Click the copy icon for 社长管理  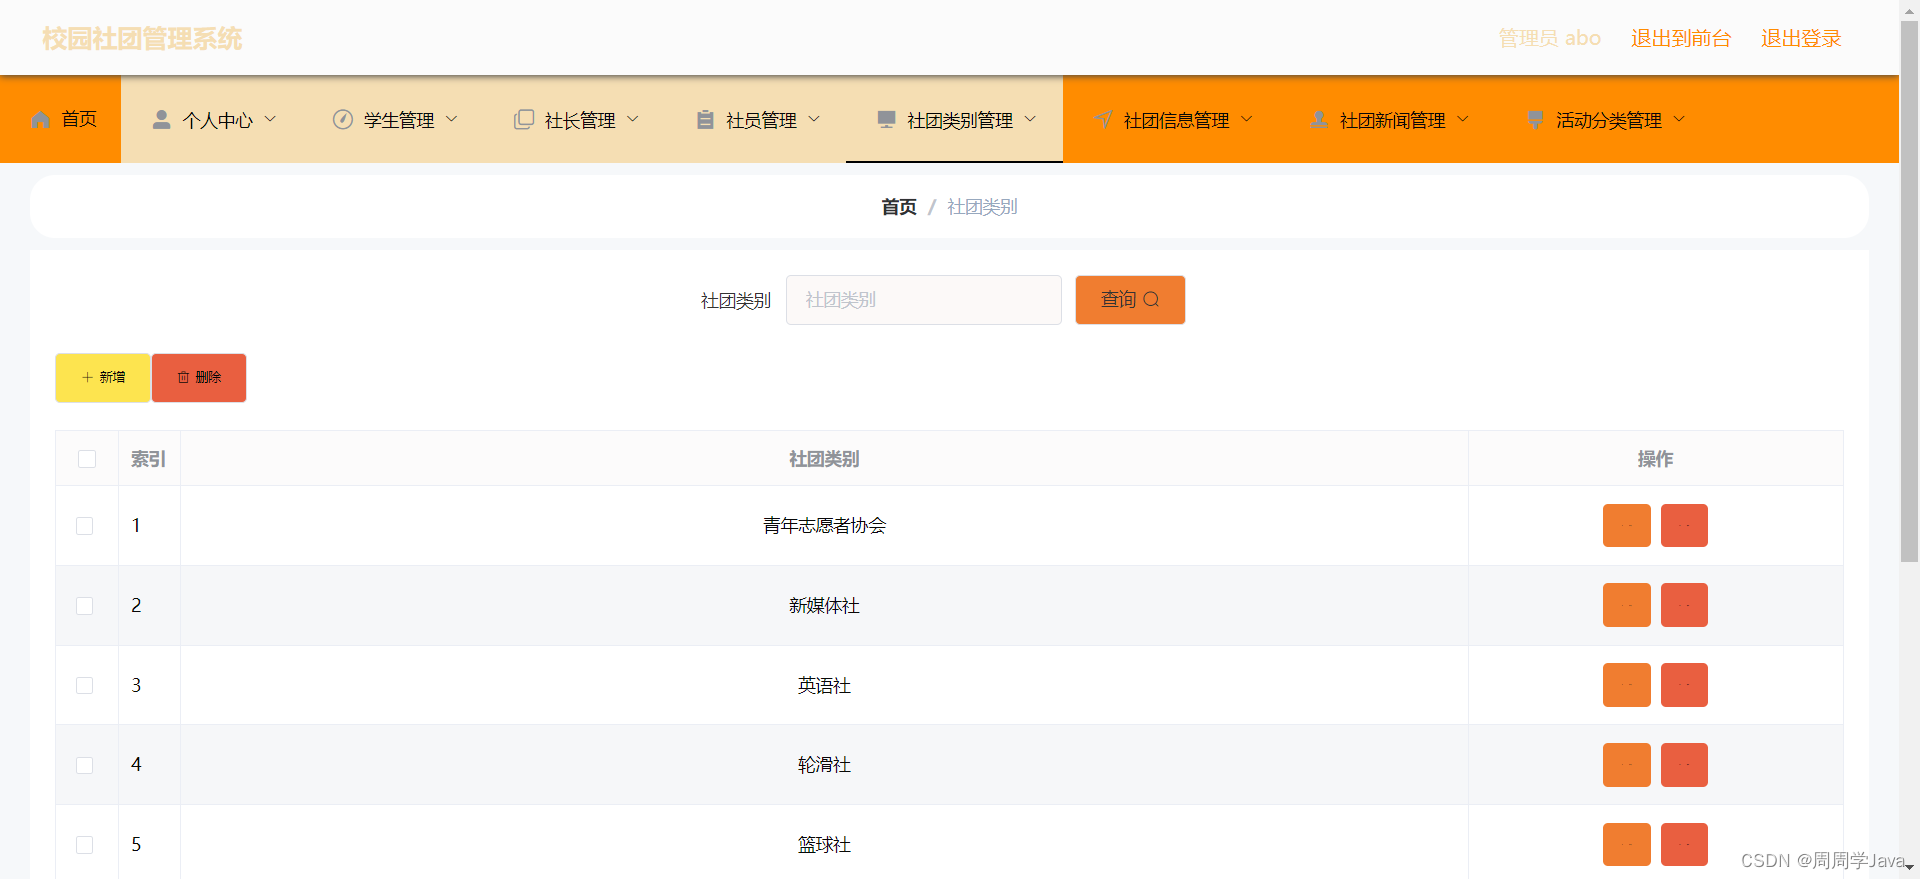pyautogui.click(x=524, y=120)
